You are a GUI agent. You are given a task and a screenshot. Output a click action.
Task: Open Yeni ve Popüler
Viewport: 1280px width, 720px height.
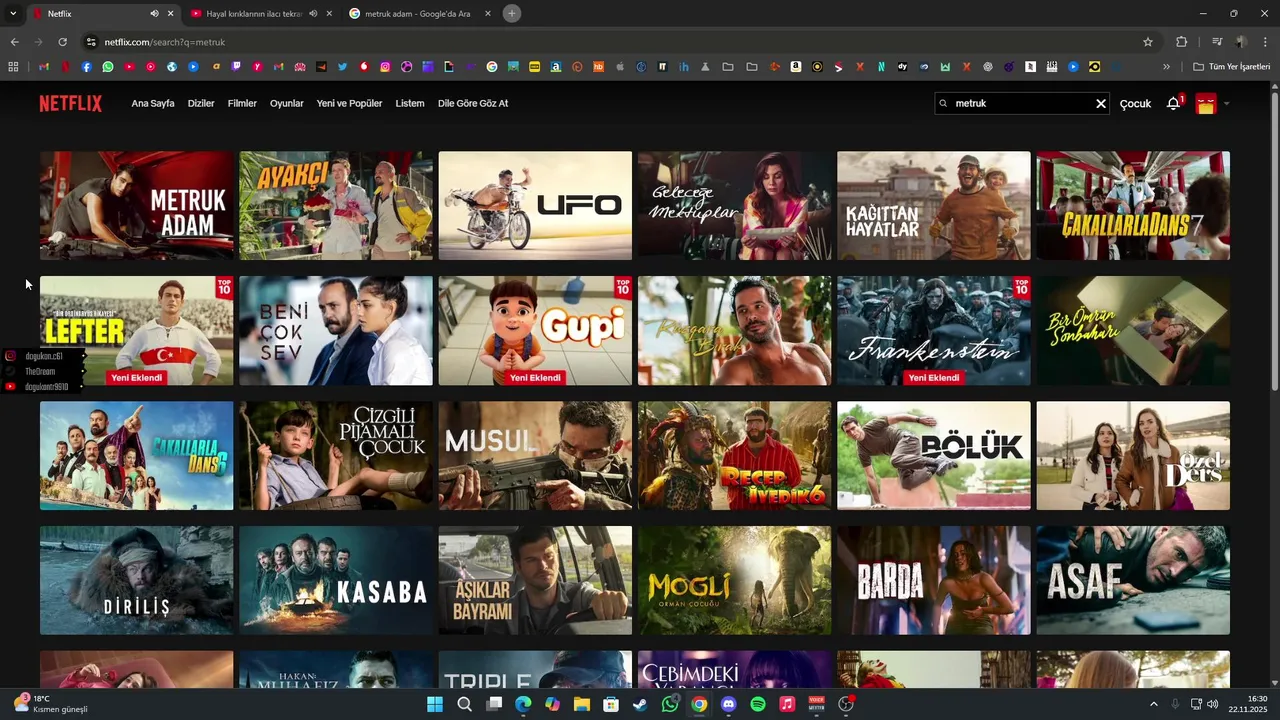tap(349, 103)
